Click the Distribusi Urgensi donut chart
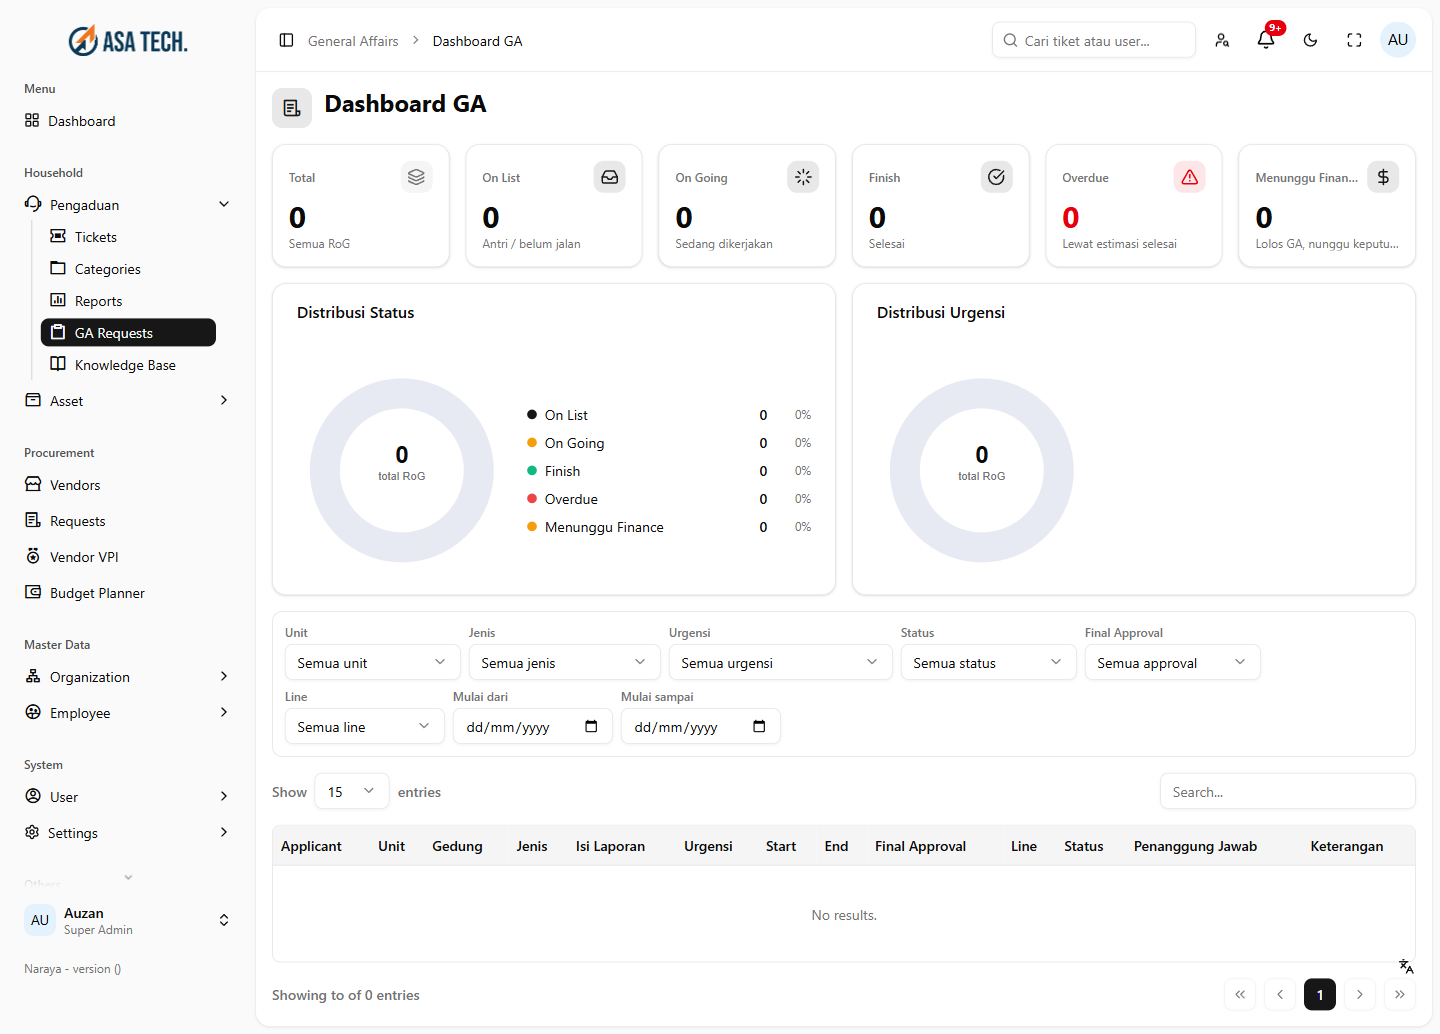Screen dimensions: 1440x1034 coord(982,470)
